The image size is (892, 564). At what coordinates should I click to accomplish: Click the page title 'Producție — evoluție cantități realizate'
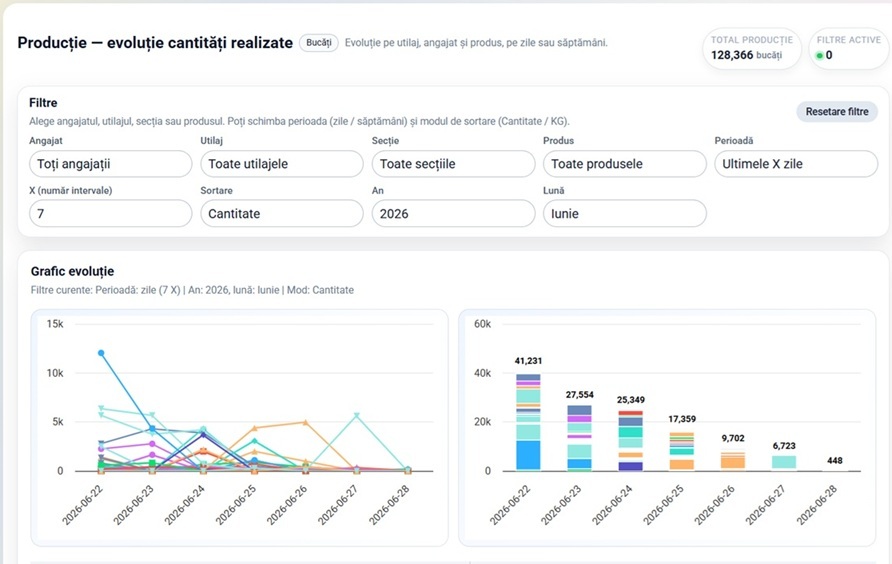(x=155, y=43)
